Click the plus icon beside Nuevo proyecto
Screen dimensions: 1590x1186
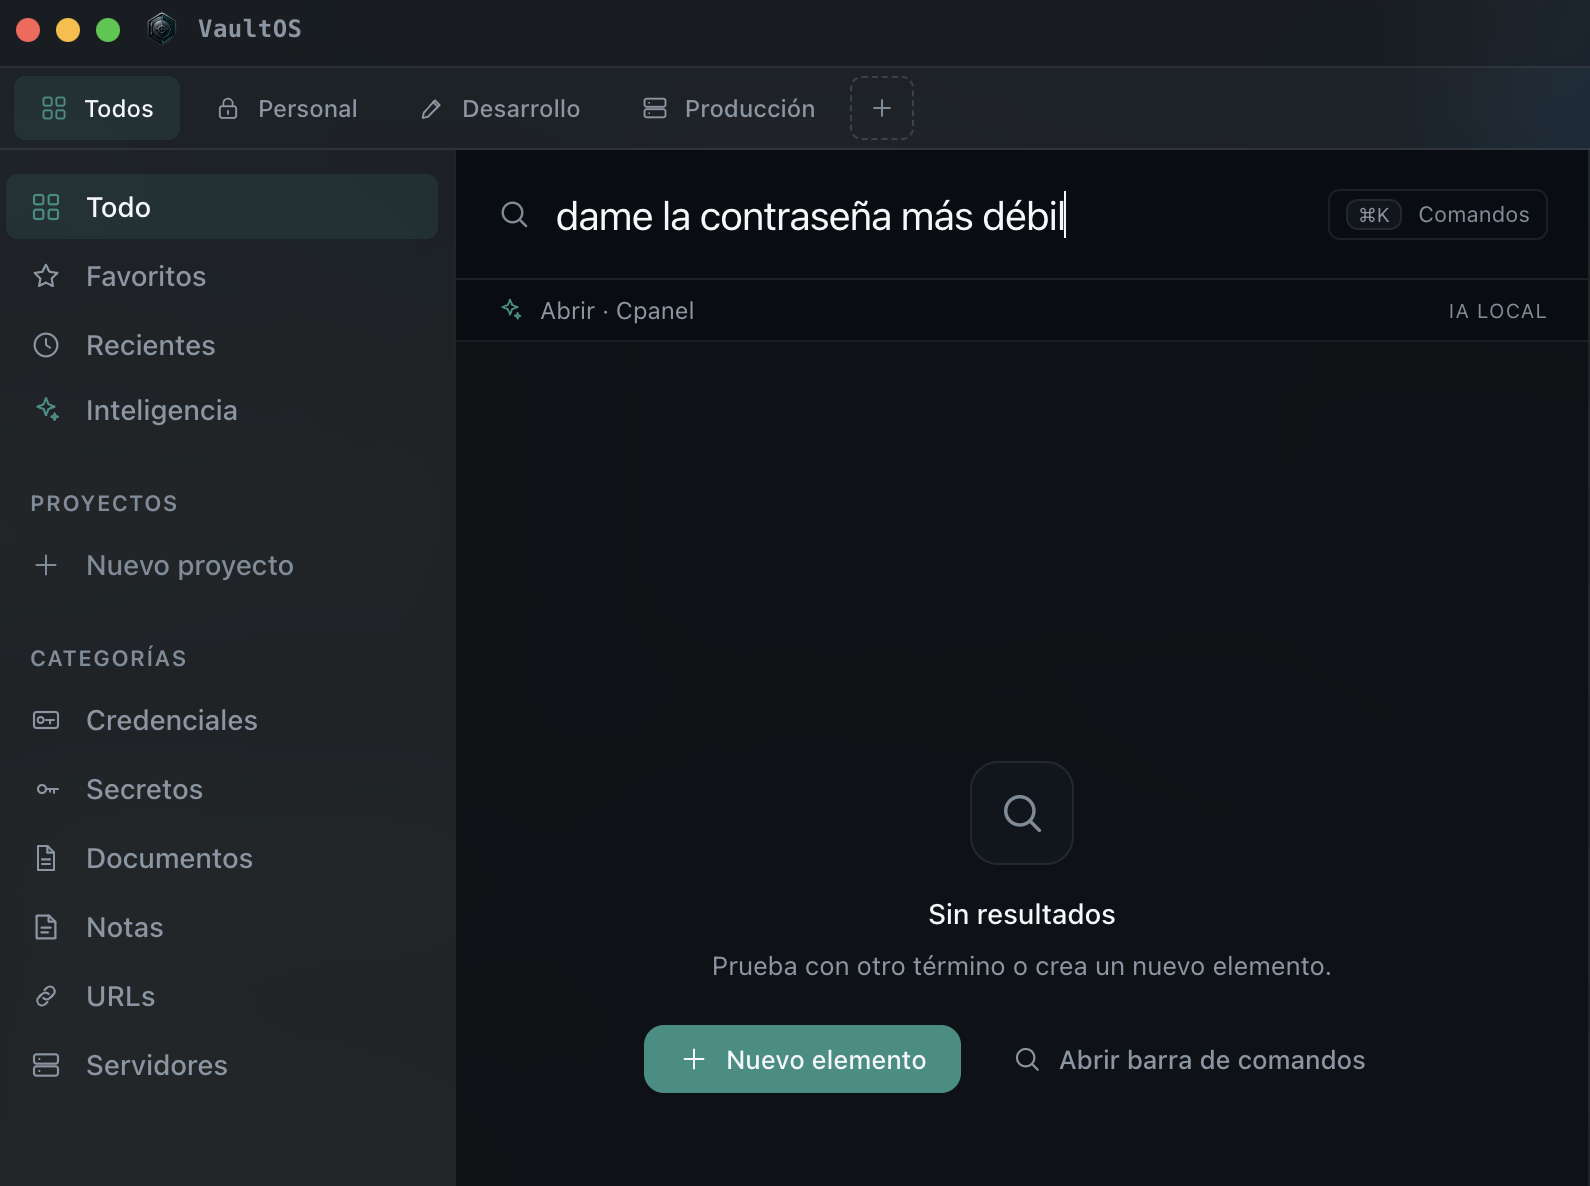pos(46,565)
